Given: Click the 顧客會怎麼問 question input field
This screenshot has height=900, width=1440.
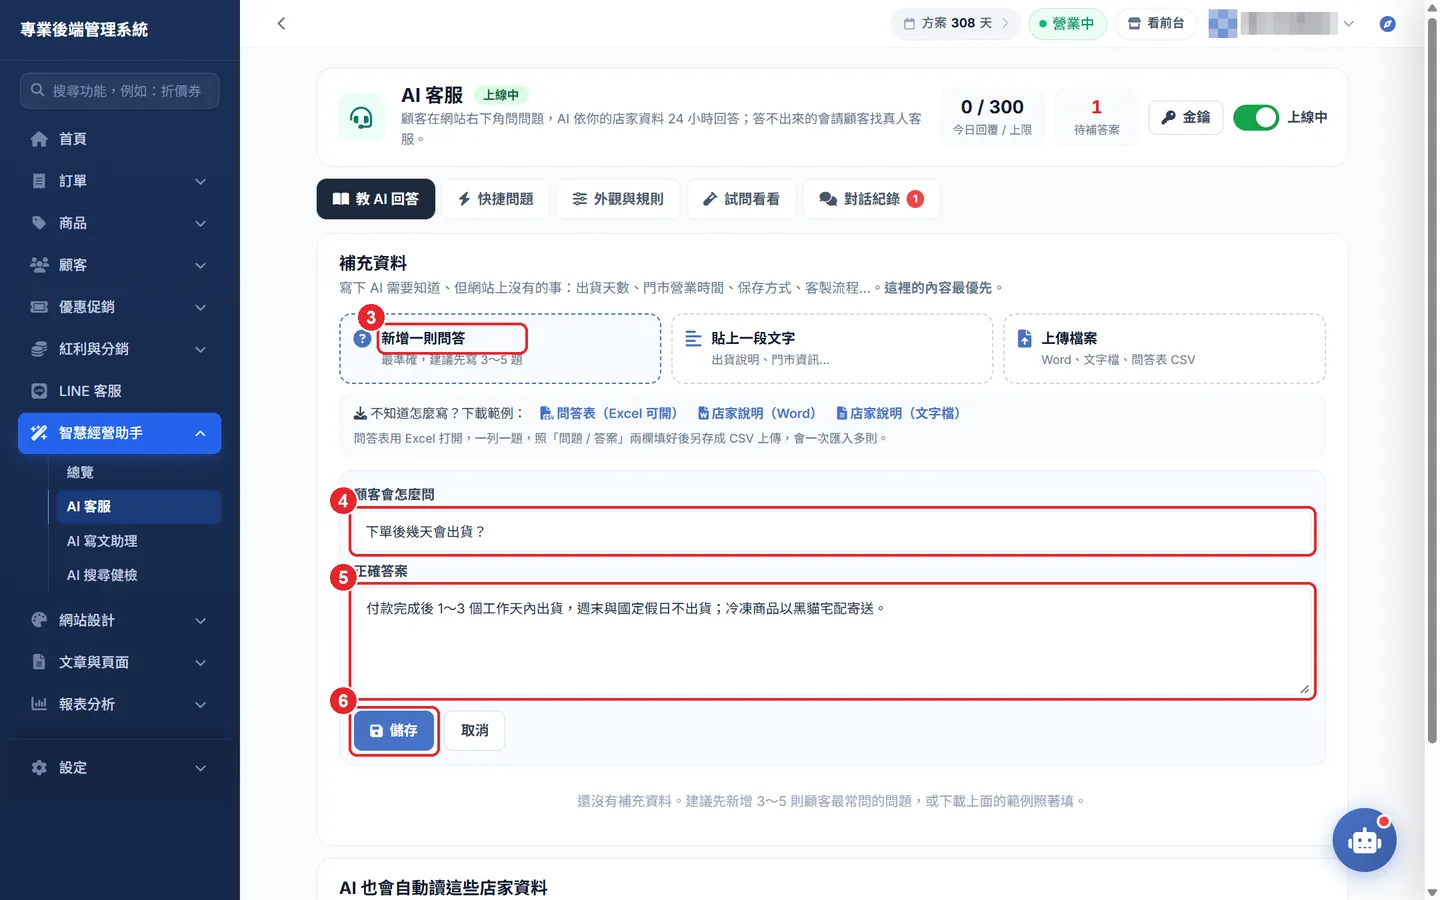Looking at the screenshot, I should pos(832,532).
